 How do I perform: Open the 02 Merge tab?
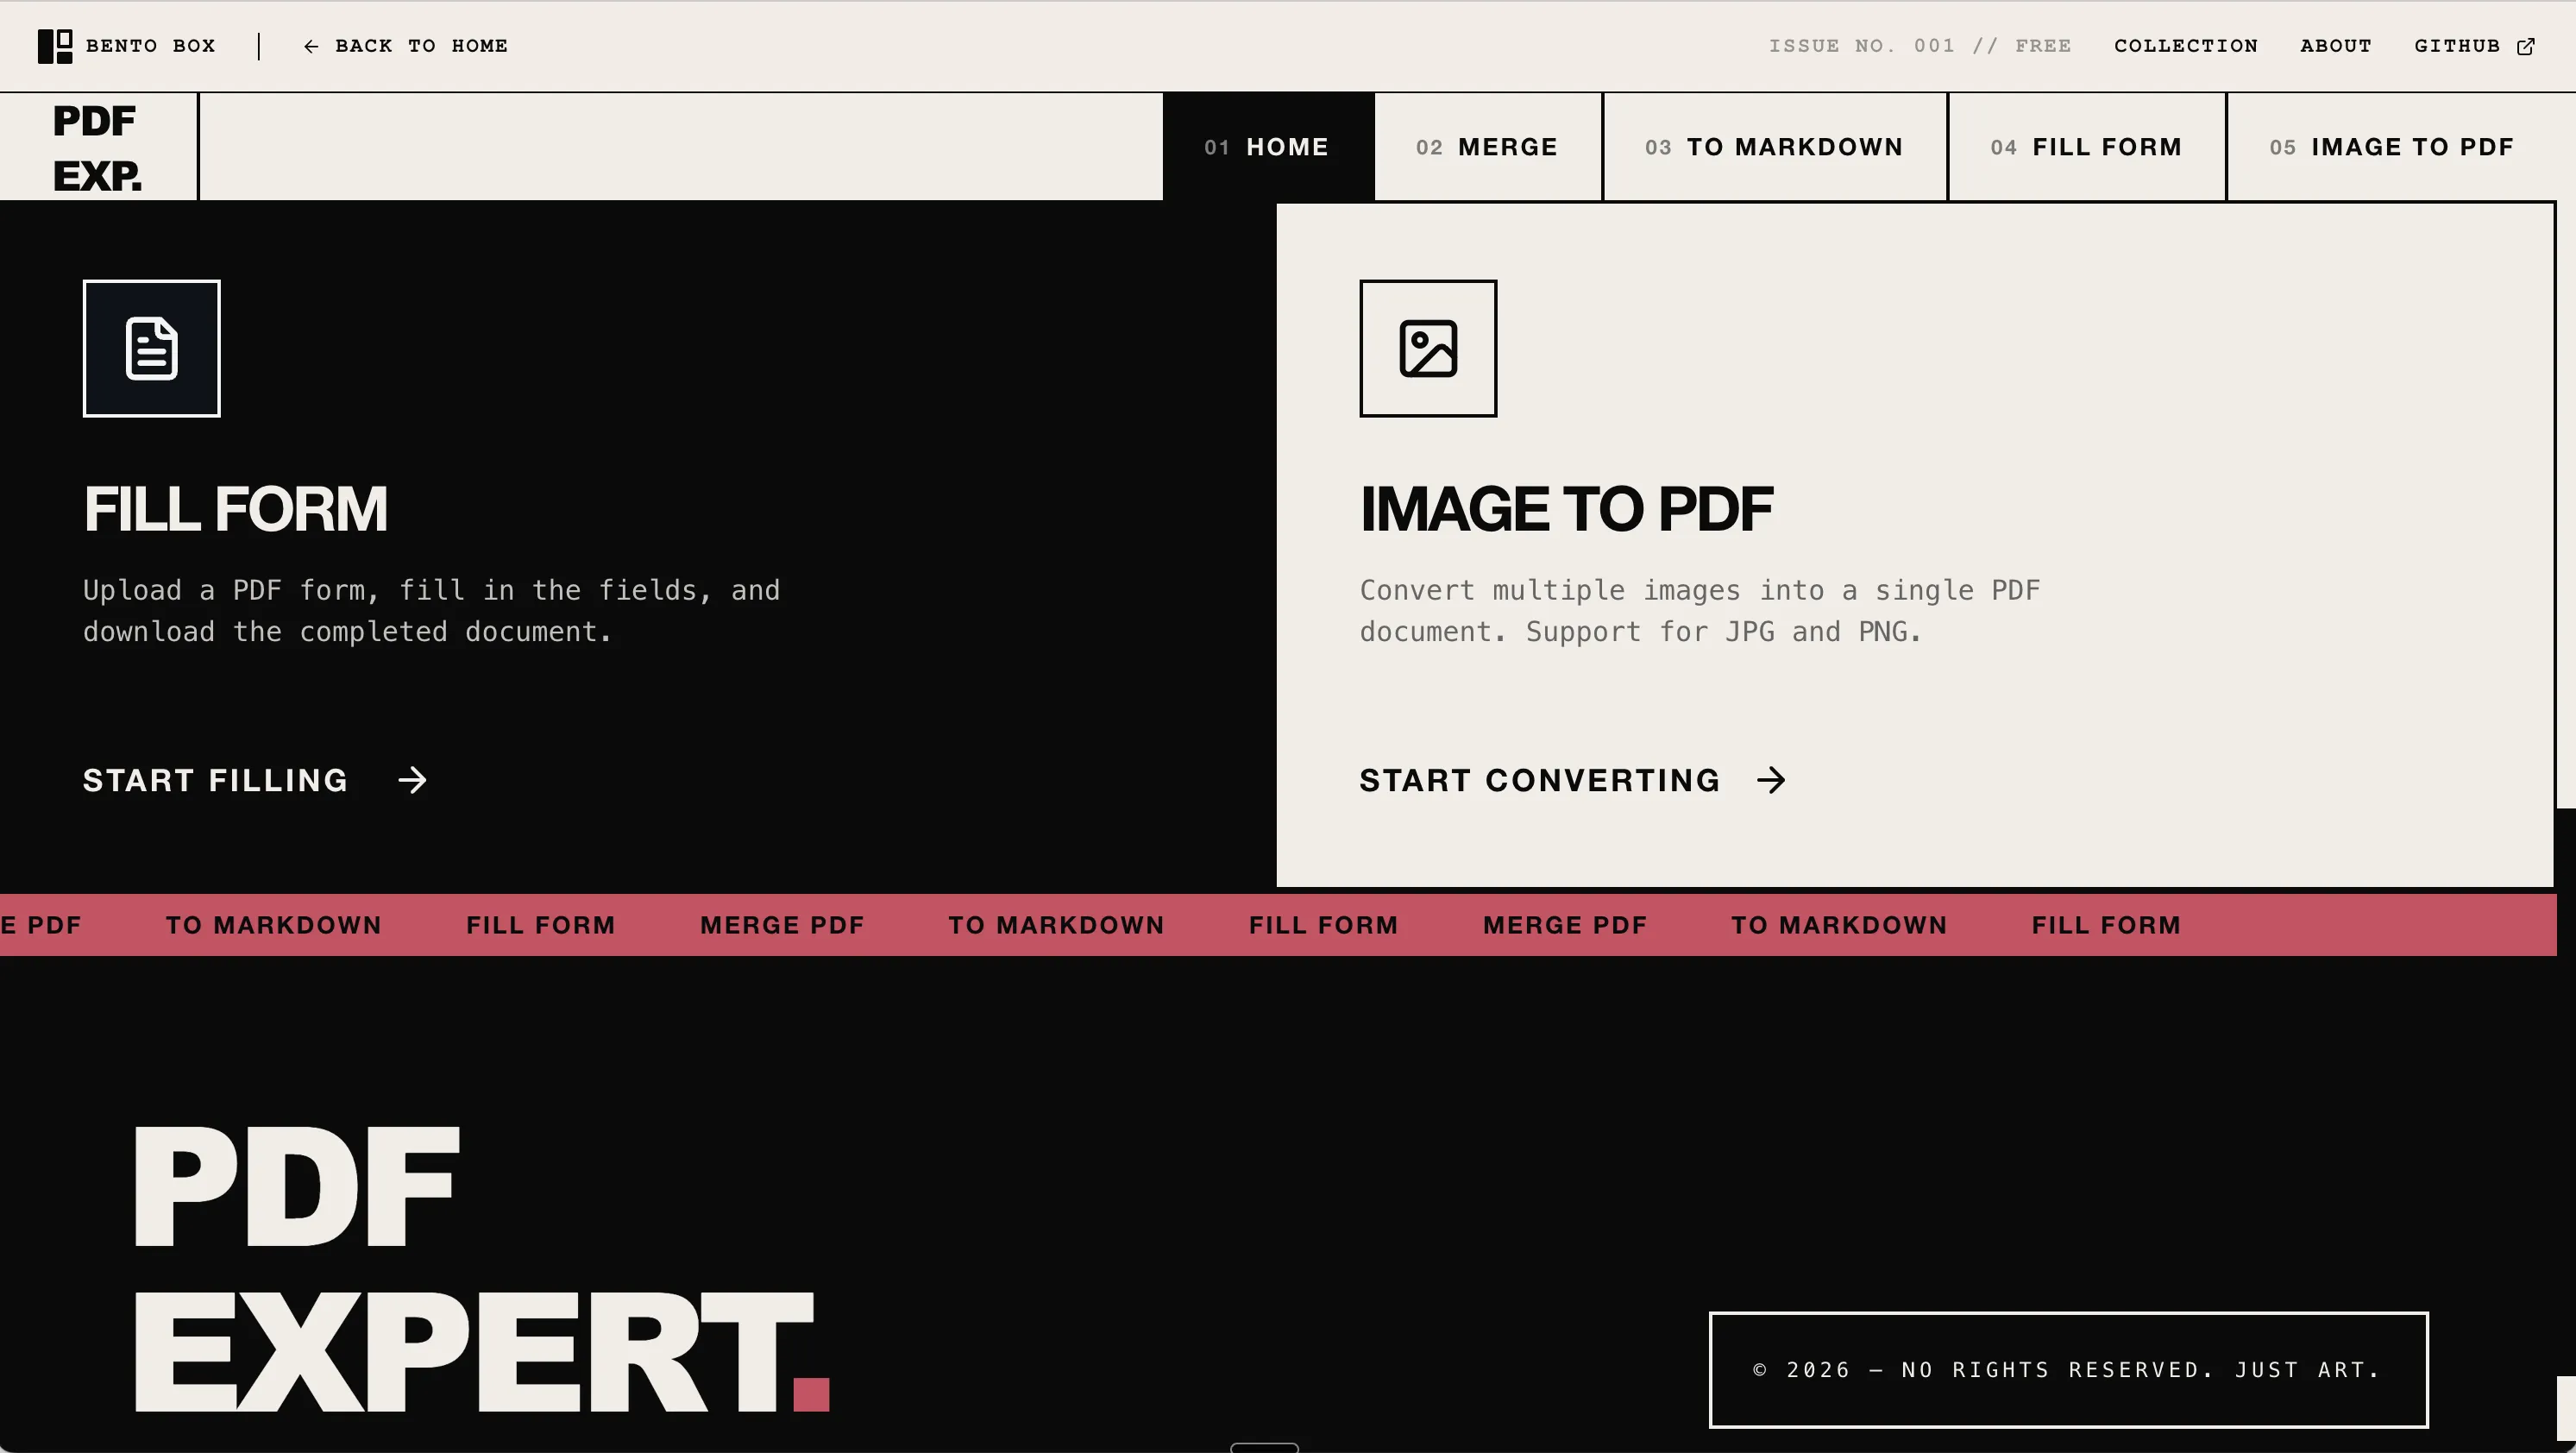1487,147
